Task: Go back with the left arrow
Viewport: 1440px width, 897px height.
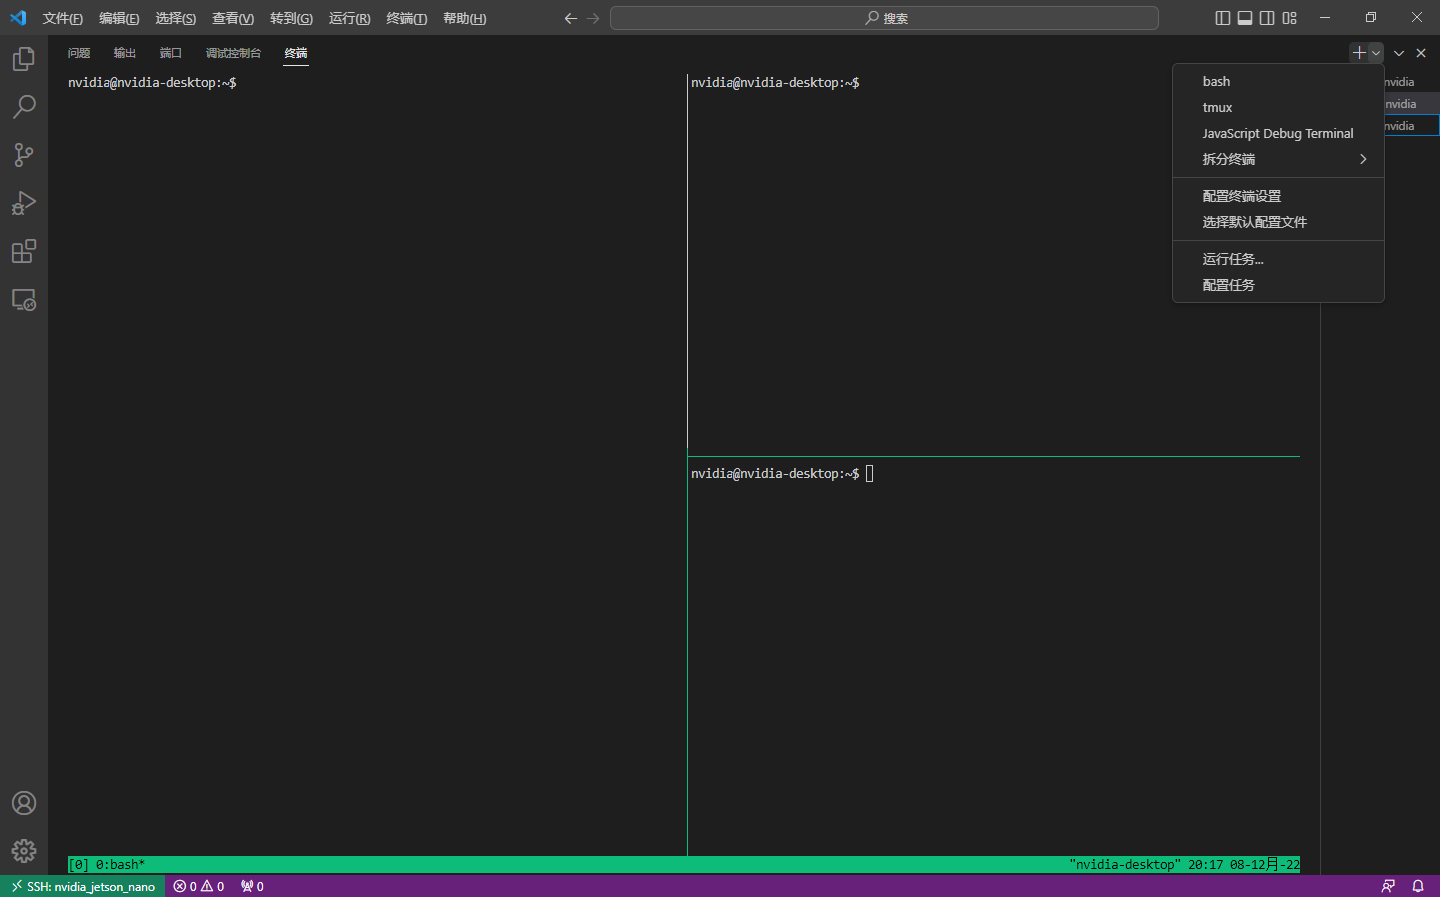Action: tap(570, 18)
